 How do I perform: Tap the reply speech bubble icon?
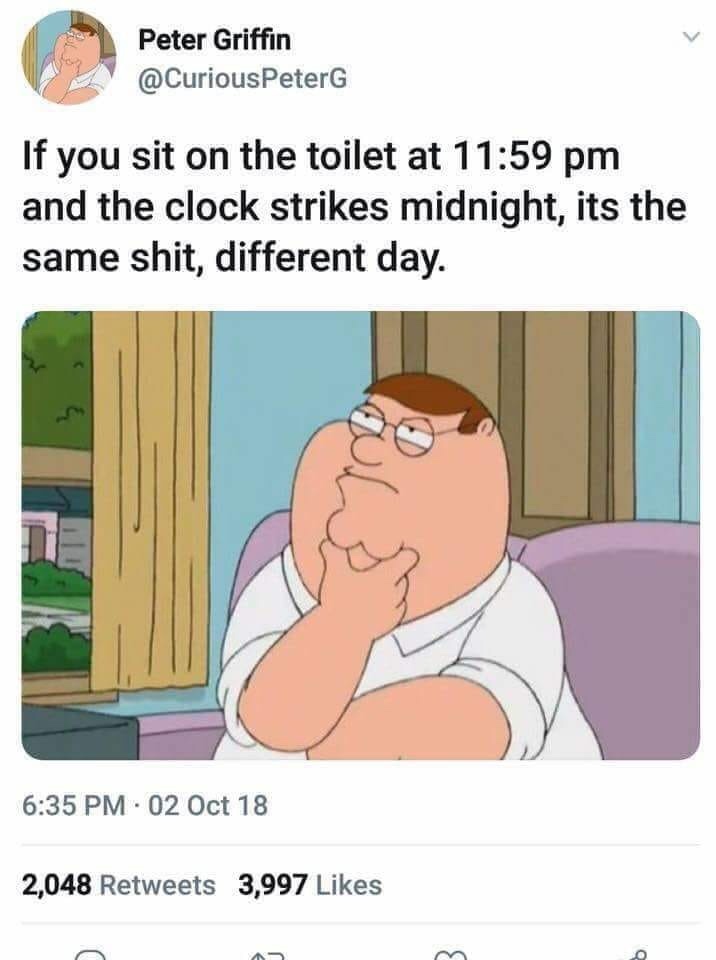89,955
